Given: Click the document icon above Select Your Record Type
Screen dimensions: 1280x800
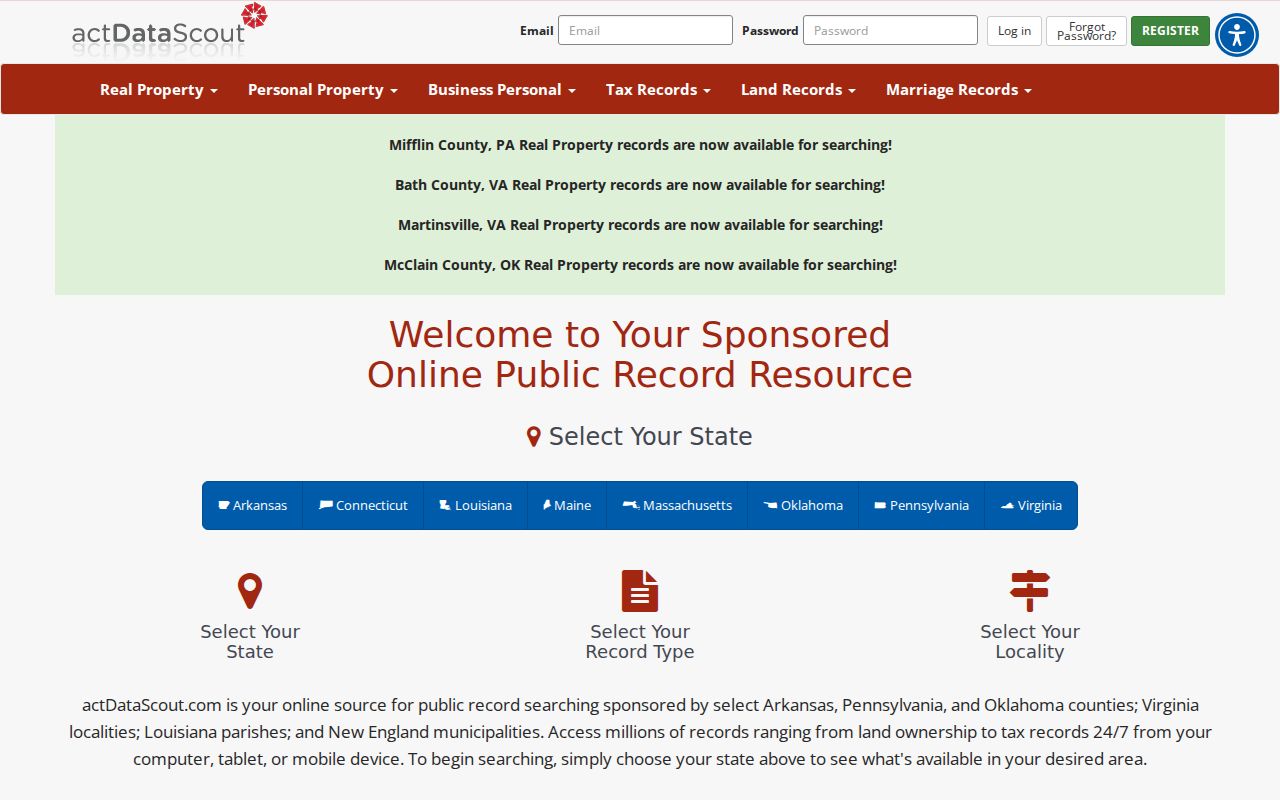Looking at the screenshot, I should coord(640,591).
